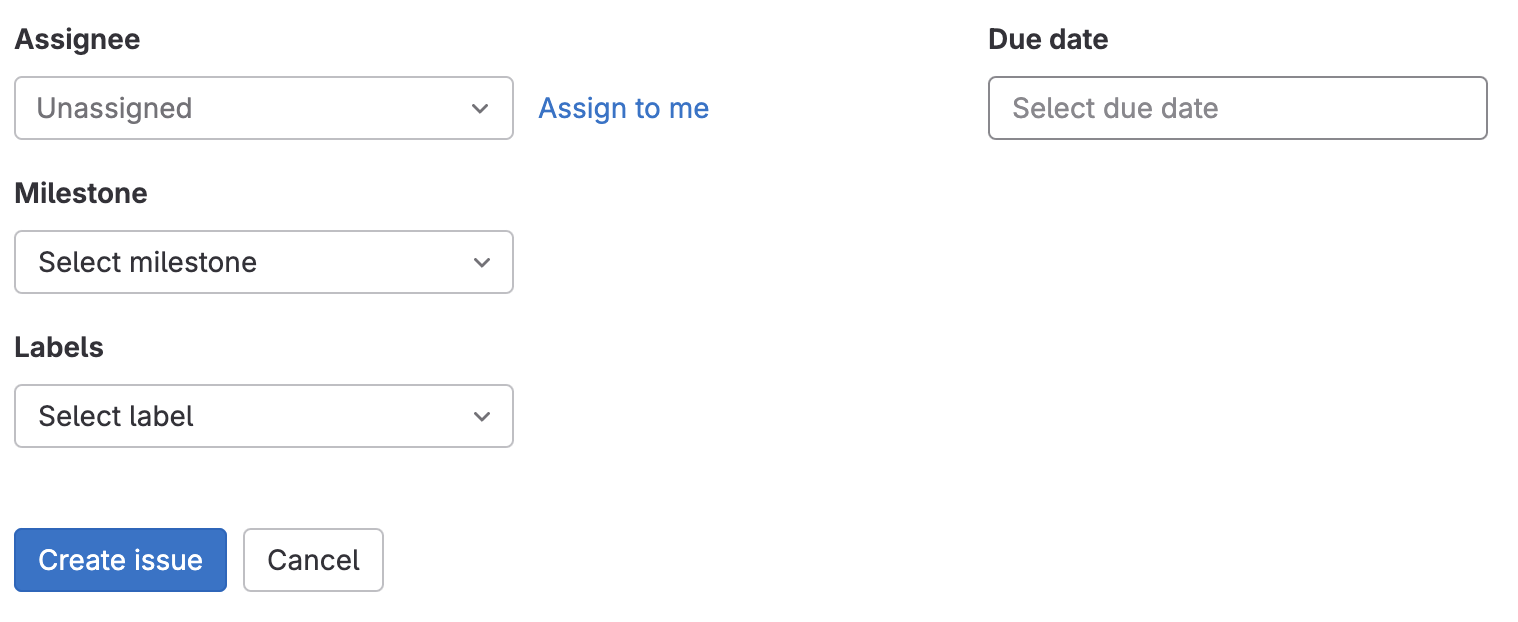The width and height of the screenshot is (1518, 622).
Task: Click the Assignee field label
Action: tap(77, 40)
